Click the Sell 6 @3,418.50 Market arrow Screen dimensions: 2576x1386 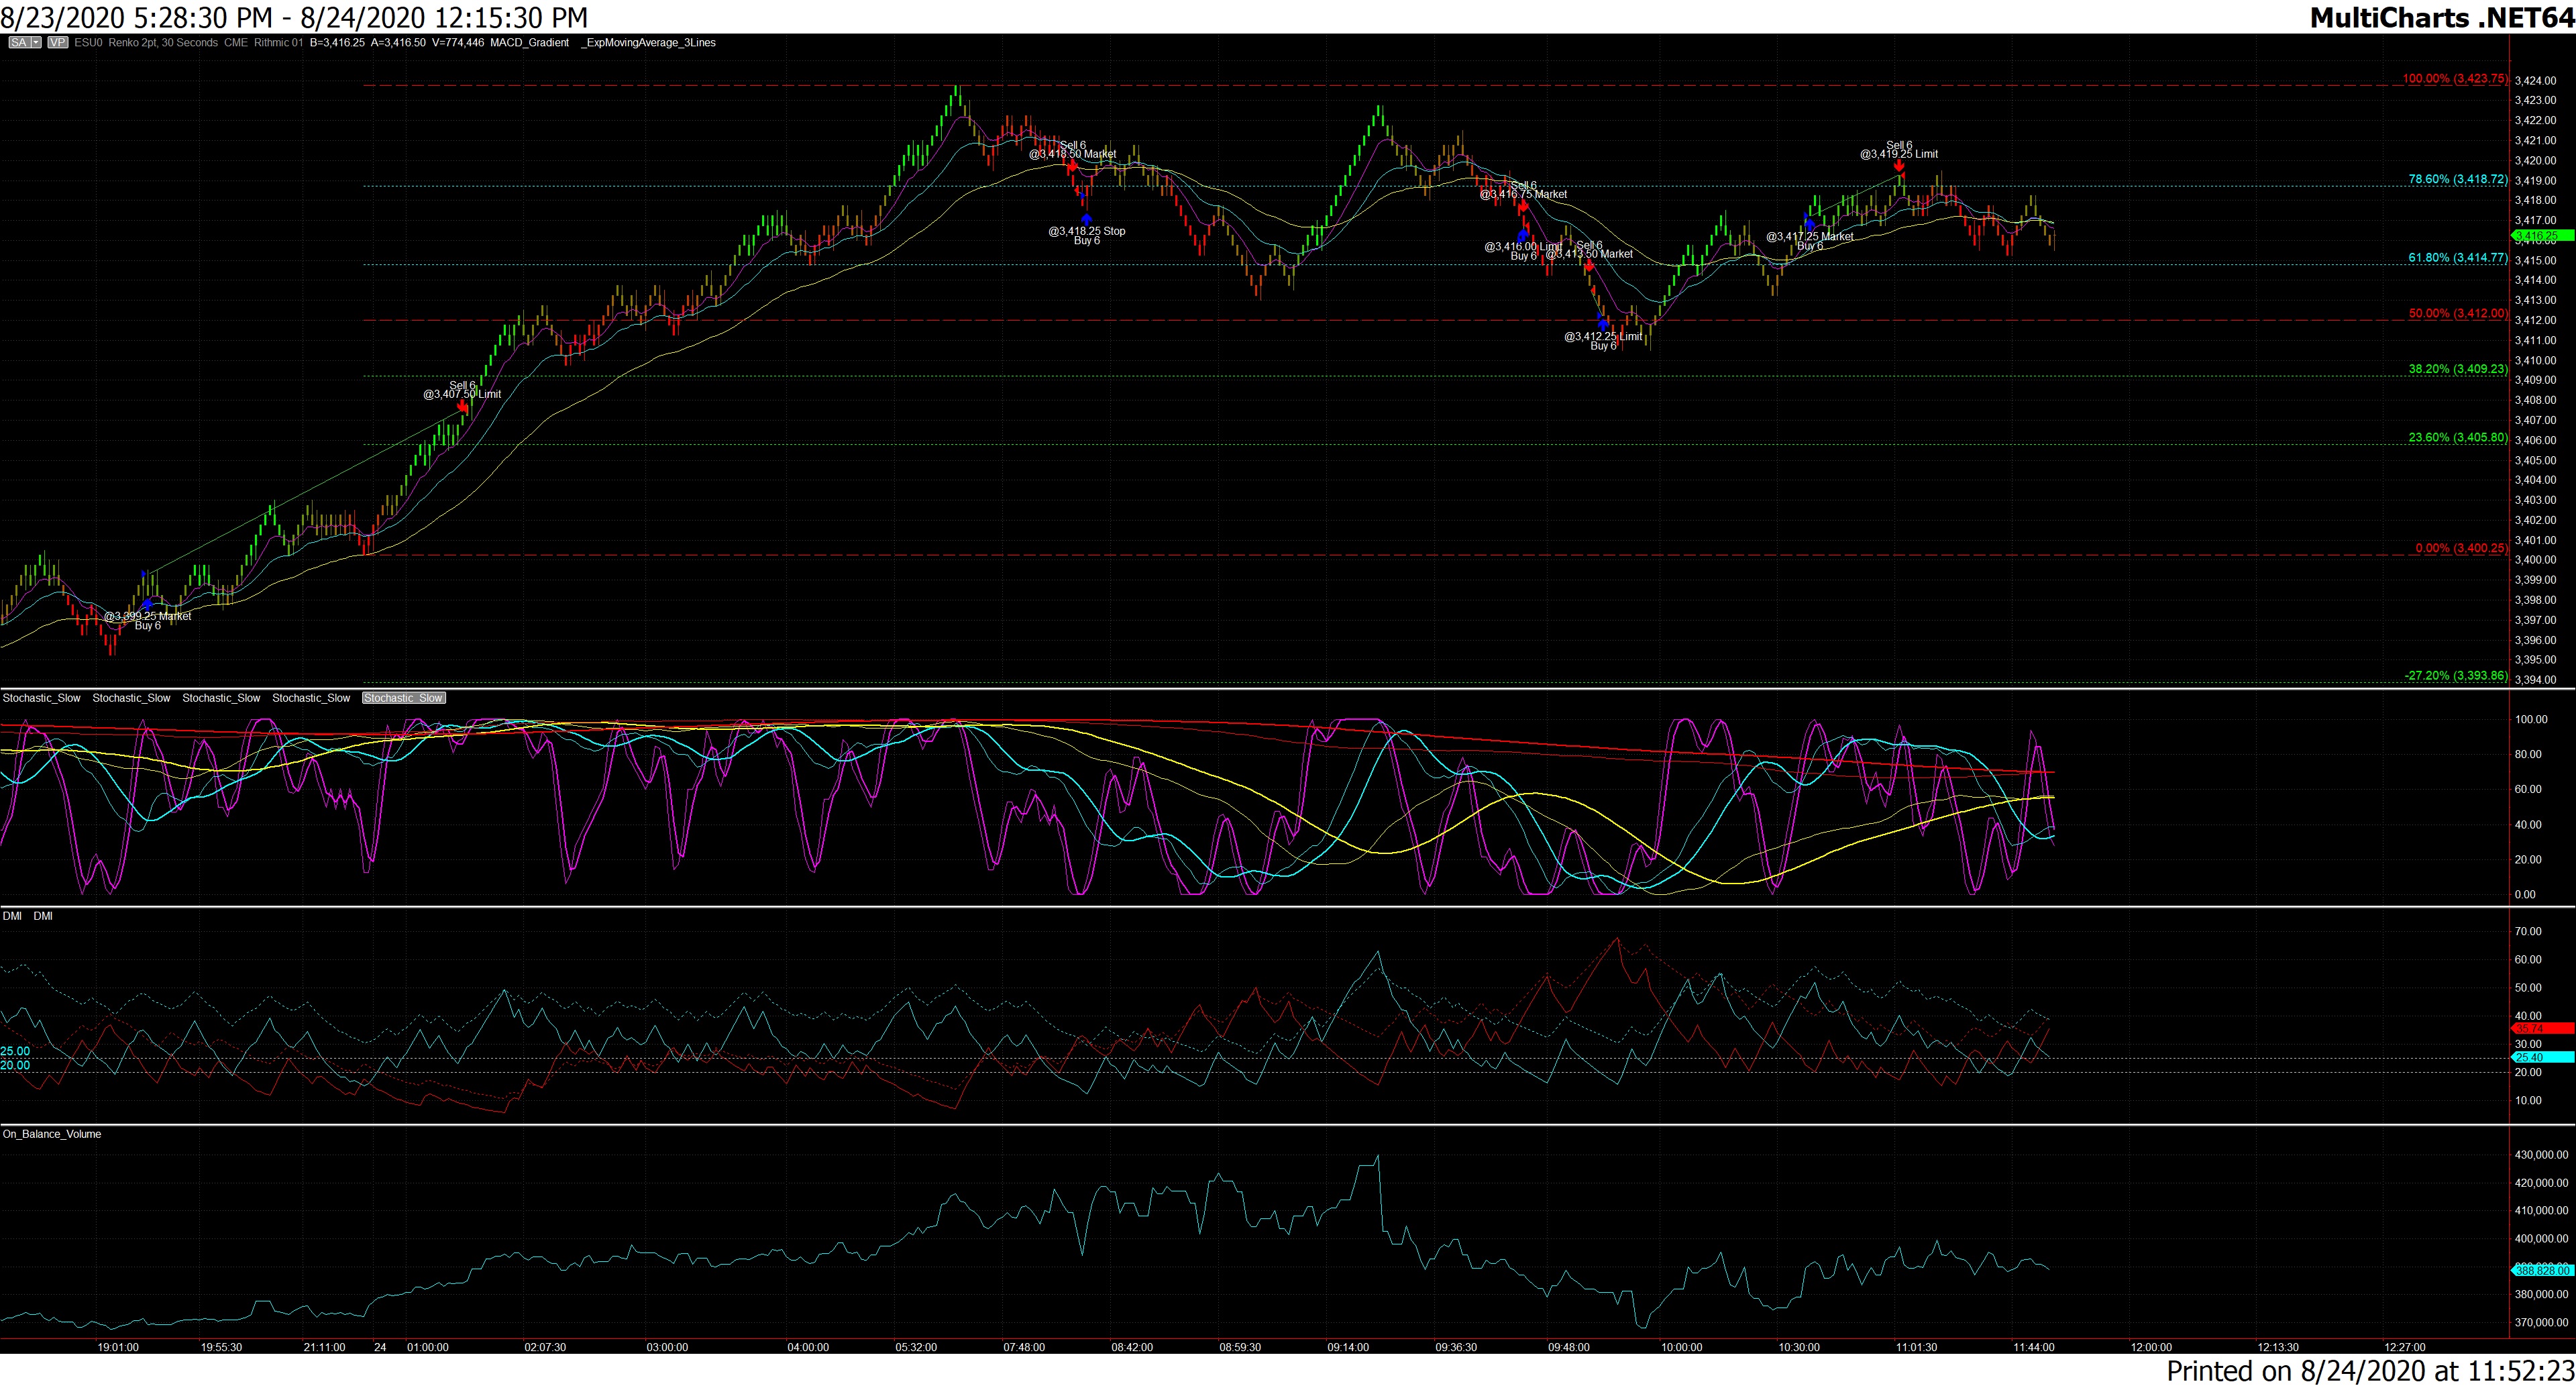(1072, 166)
